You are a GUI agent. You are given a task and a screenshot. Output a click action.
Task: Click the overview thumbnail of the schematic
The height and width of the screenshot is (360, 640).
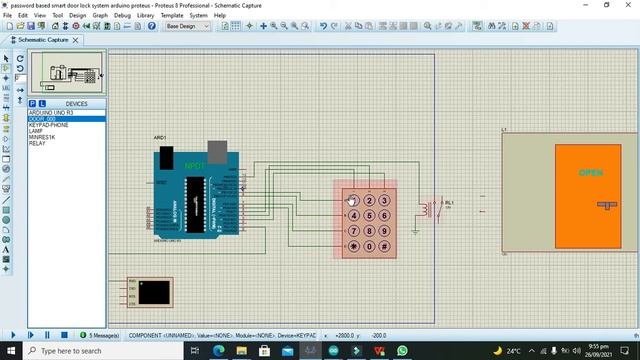pos(67,72)
